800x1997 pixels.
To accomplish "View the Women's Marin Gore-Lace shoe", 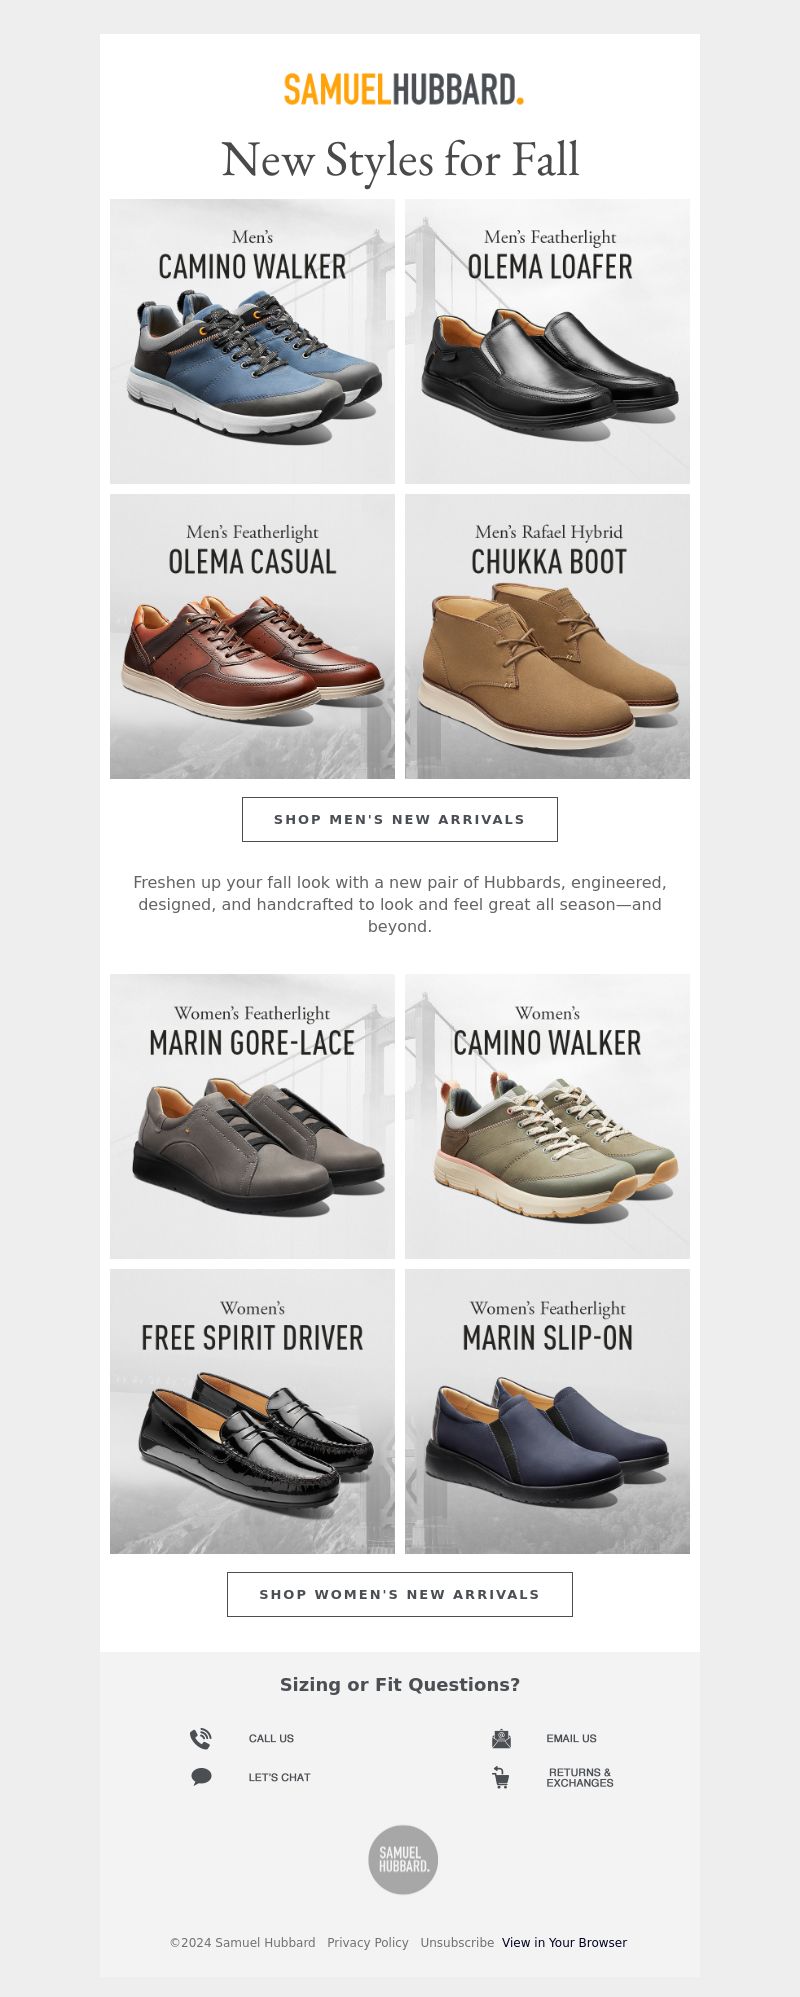I will [252, 1116].
